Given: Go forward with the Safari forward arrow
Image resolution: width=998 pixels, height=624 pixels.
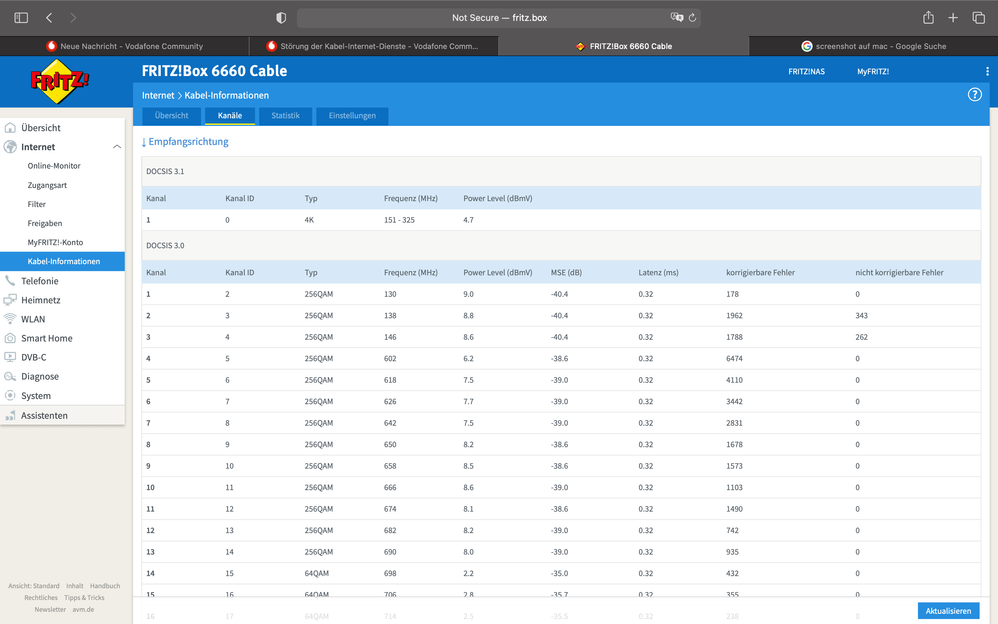Looking at the screenshot, I should click(x=73, y=18).
